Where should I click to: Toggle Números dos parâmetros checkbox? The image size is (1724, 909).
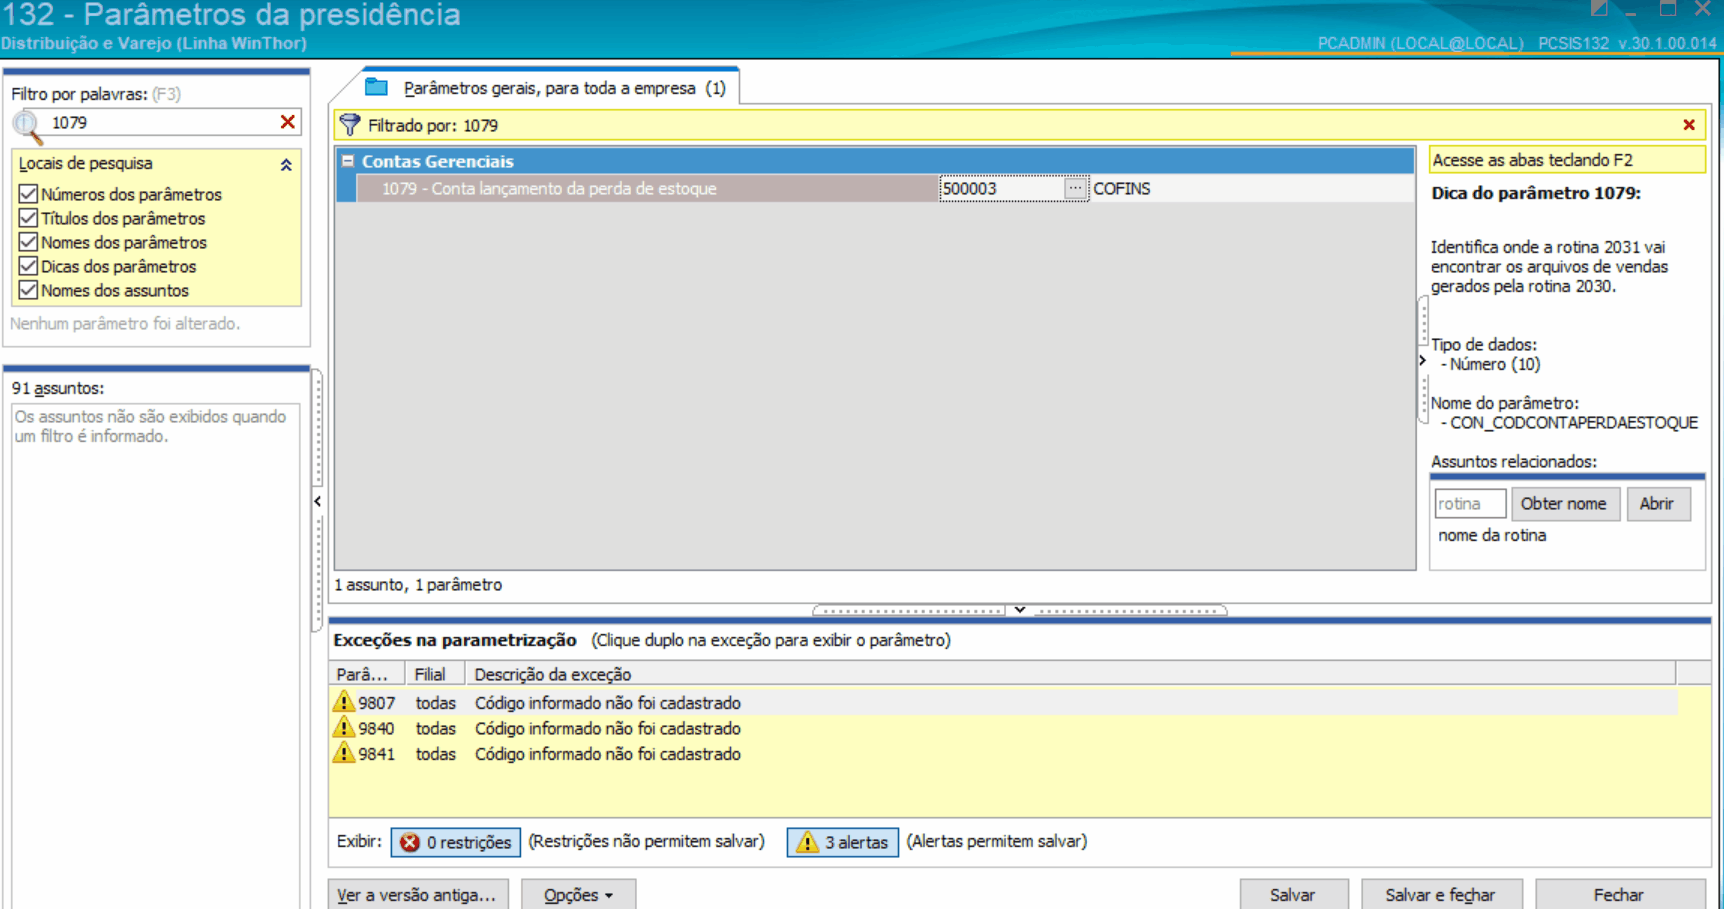point(28,194)
